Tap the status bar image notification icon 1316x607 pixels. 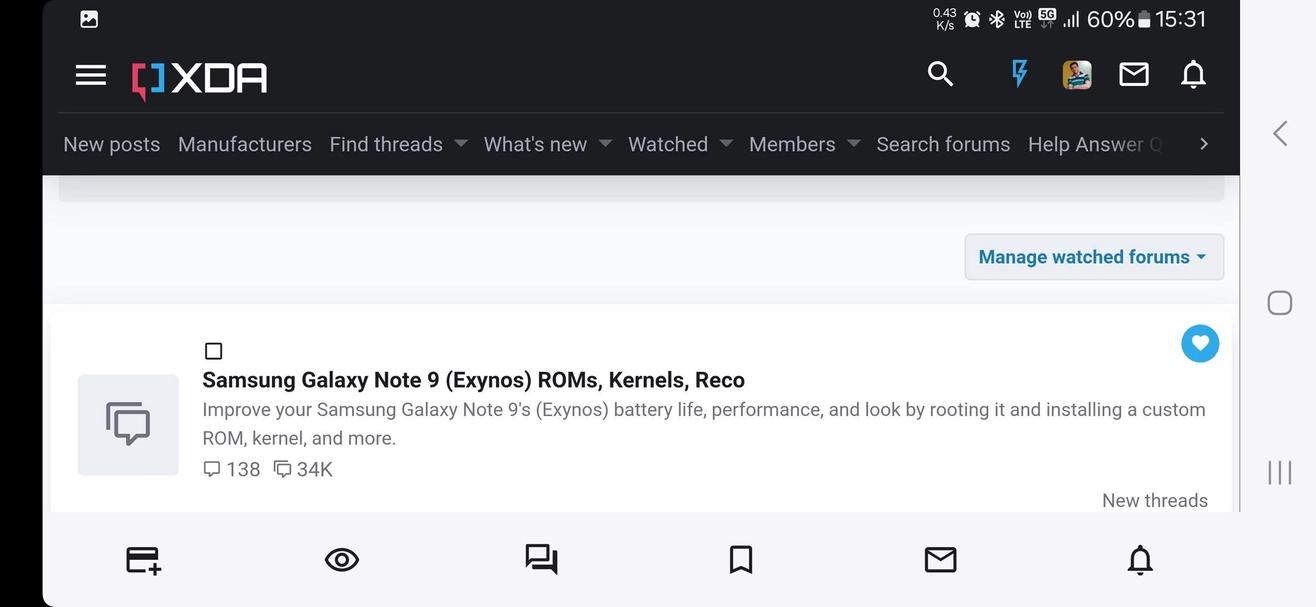89,19
